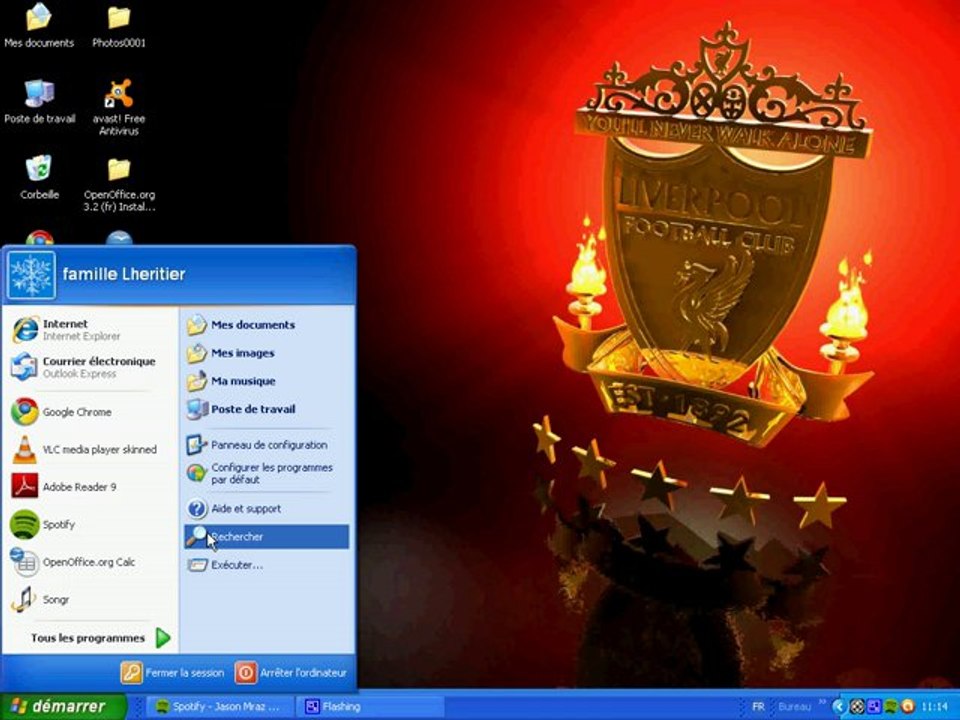Viewport: 960px width, 720px height.
Task: Select the Rechercher search entry
Action: (266, 537)
